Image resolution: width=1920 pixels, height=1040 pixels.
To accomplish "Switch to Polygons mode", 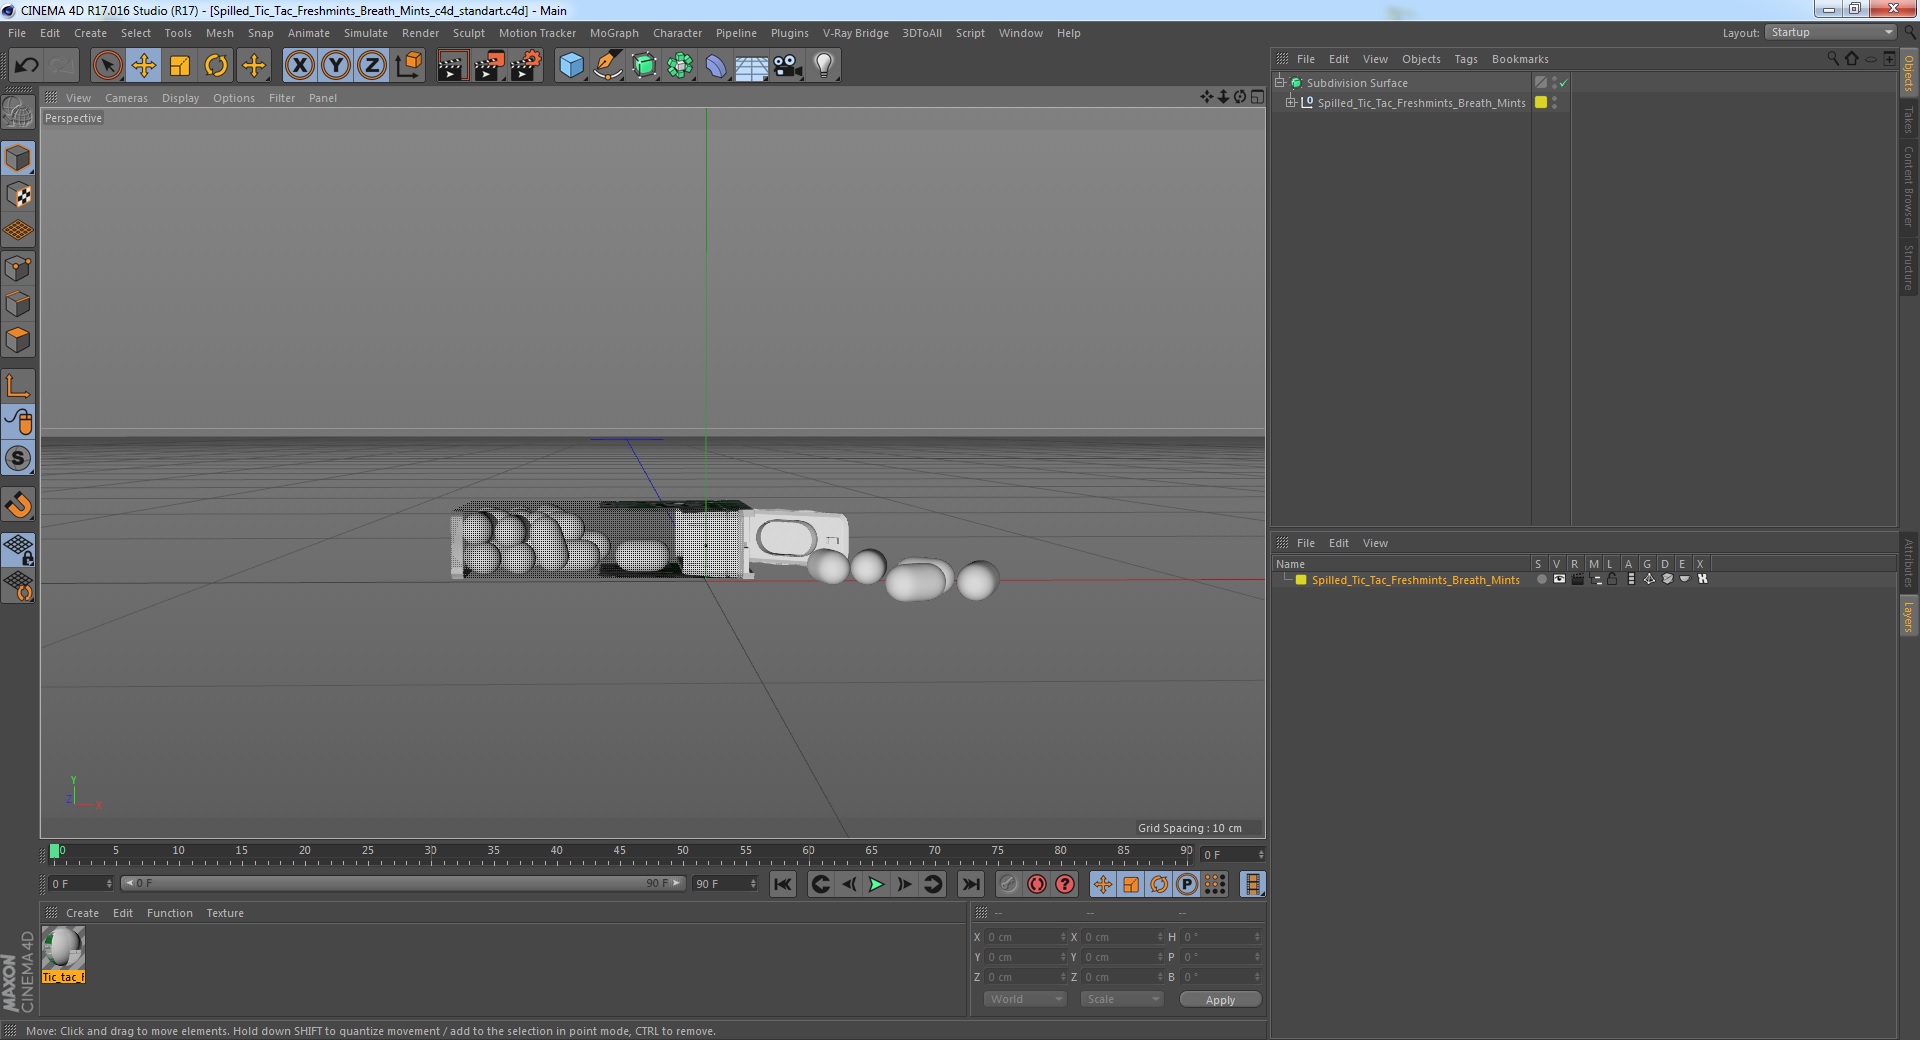I will (18, 340).
